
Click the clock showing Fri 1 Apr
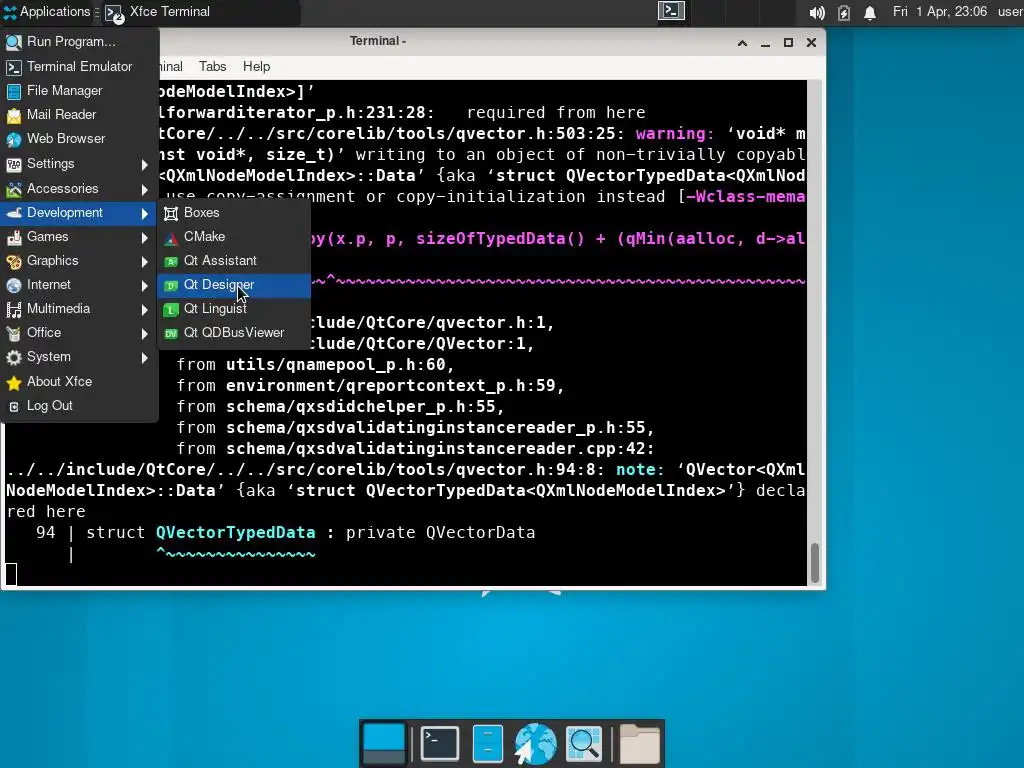940,12
